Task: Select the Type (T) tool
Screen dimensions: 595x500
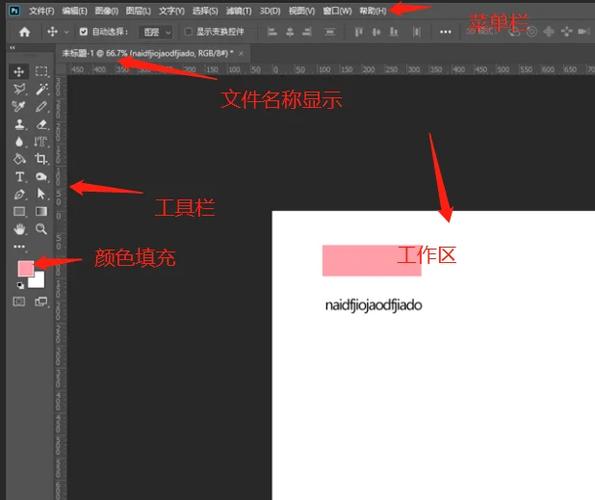Action: point(19,177)
